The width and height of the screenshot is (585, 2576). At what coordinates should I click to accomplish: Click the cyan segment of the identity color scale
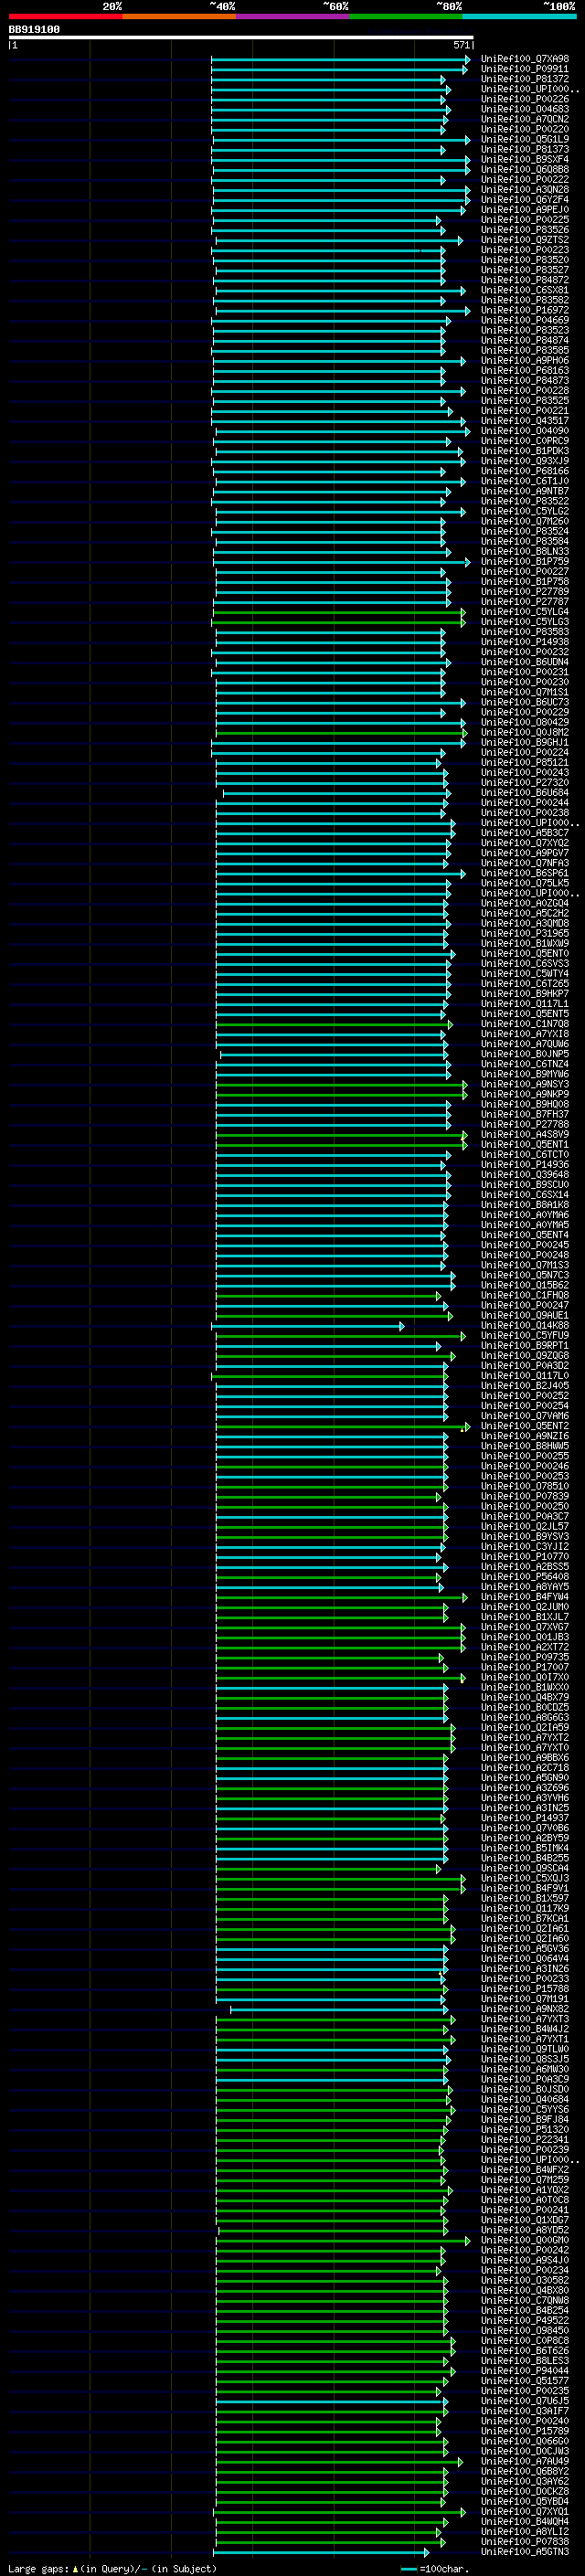[520, 16]
